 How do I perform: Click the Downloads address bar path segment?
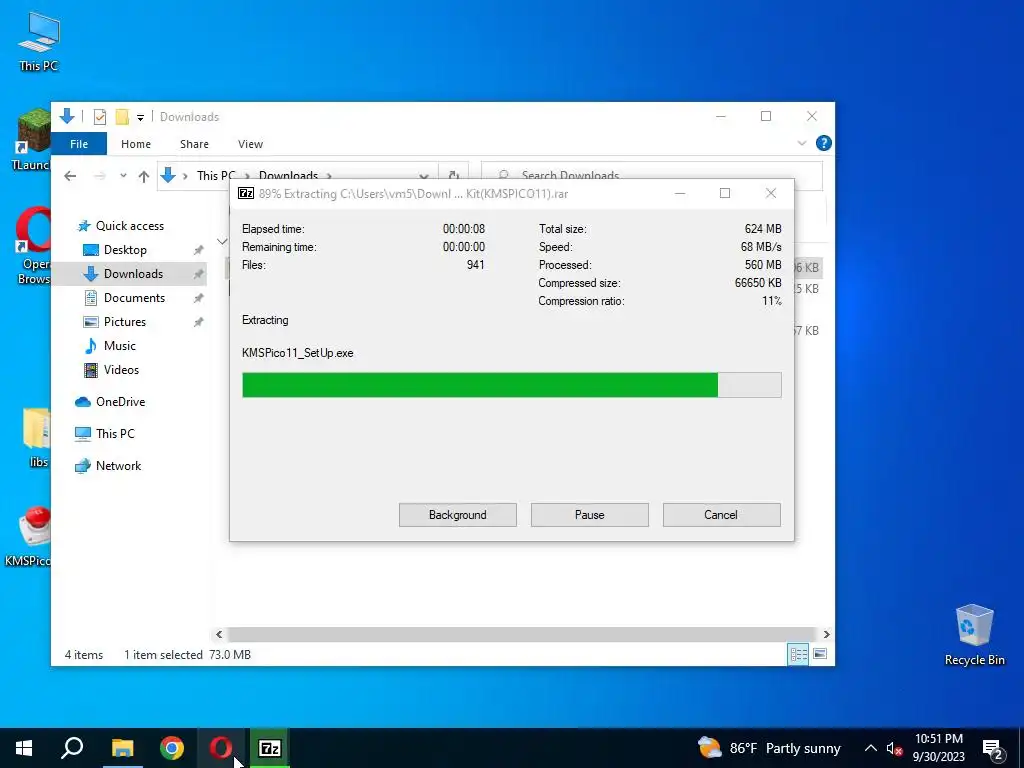(x=288, y=176)
